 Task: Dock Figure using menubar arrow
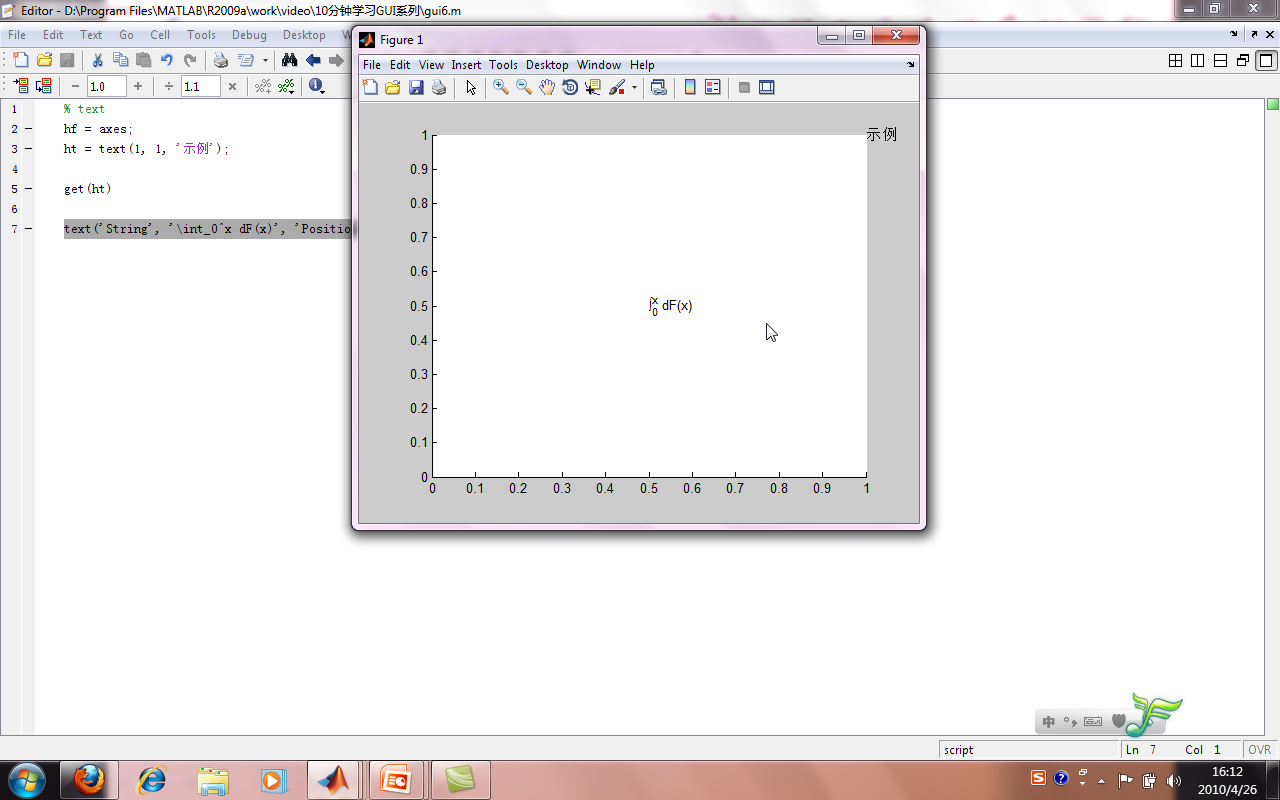tap(911, 65)
